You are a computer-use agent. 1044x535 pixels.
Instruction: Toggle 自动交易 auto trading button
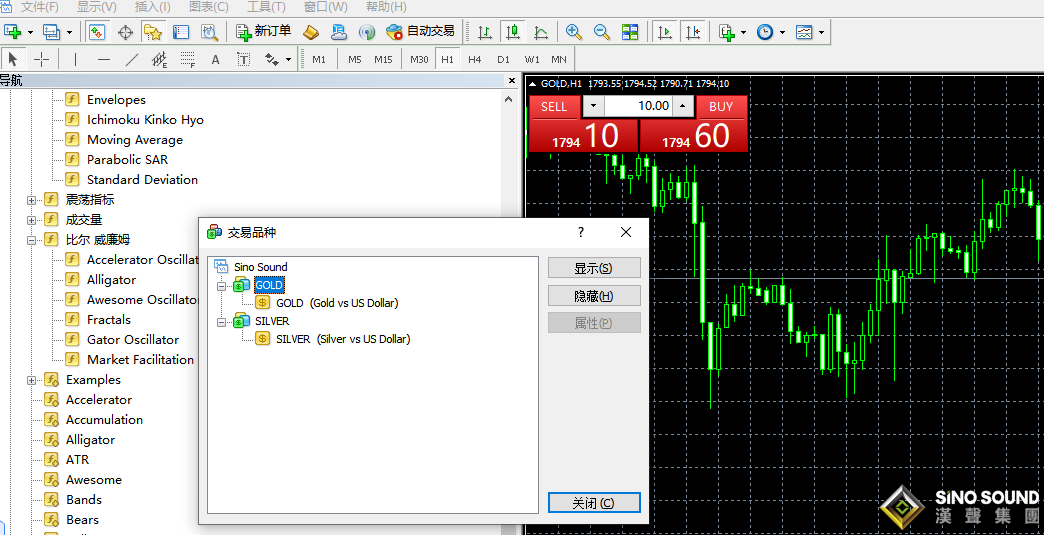pyautogui.click(x=421, y=31)
